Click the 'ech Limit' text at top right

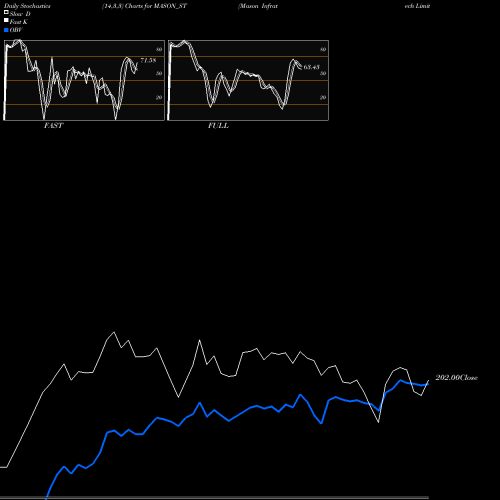tap(417, 6)
